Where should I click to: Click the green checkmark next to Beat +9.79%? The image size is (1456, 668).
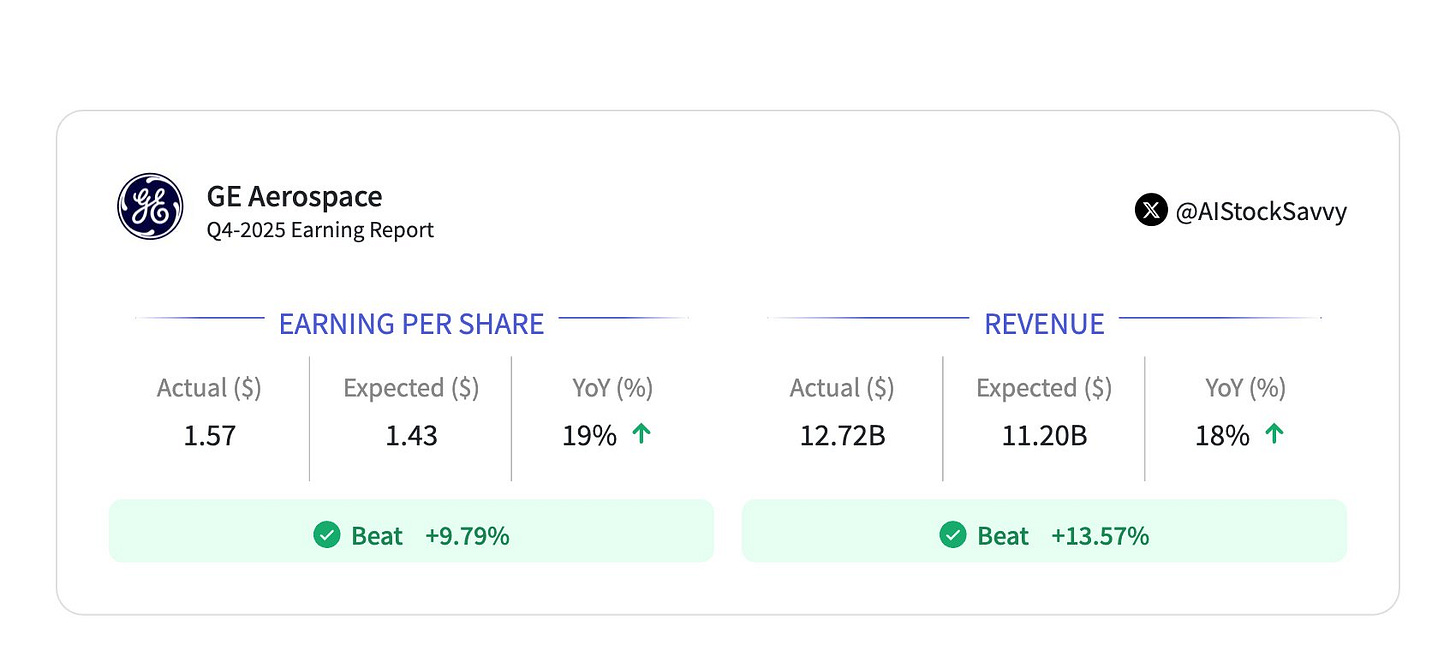[x=327, y=536]
